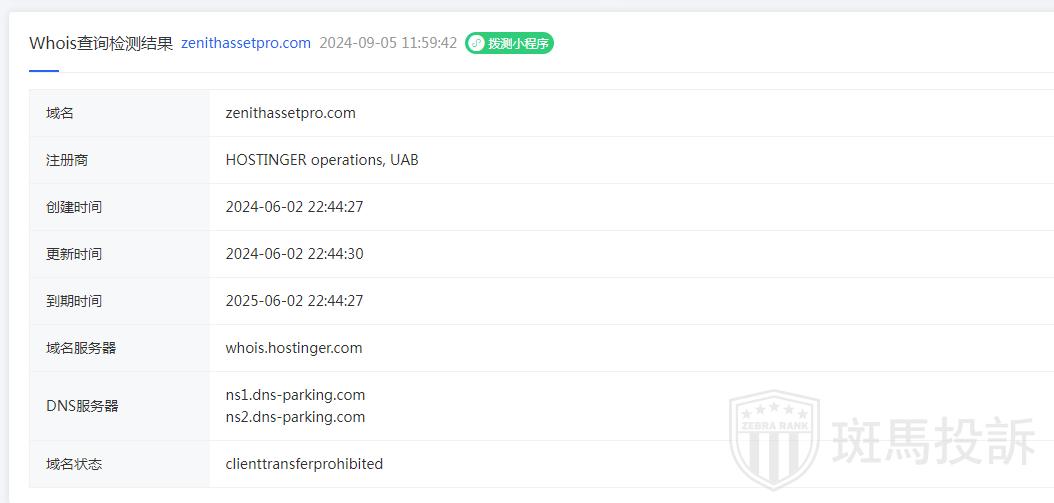The width and height of the screenshot is (1054, 503).
Task: Click the 注册商 row label
Action: click(67, 160)
